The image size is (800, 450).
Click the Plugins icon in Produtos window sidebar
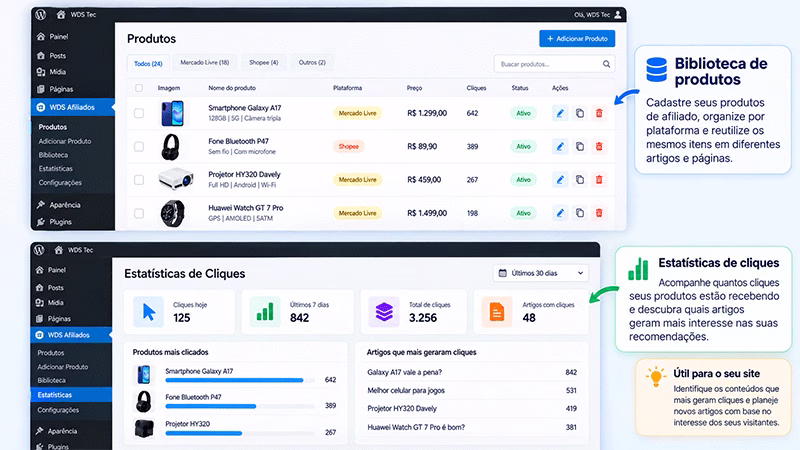pyautogui.click(x=41, y=221)
